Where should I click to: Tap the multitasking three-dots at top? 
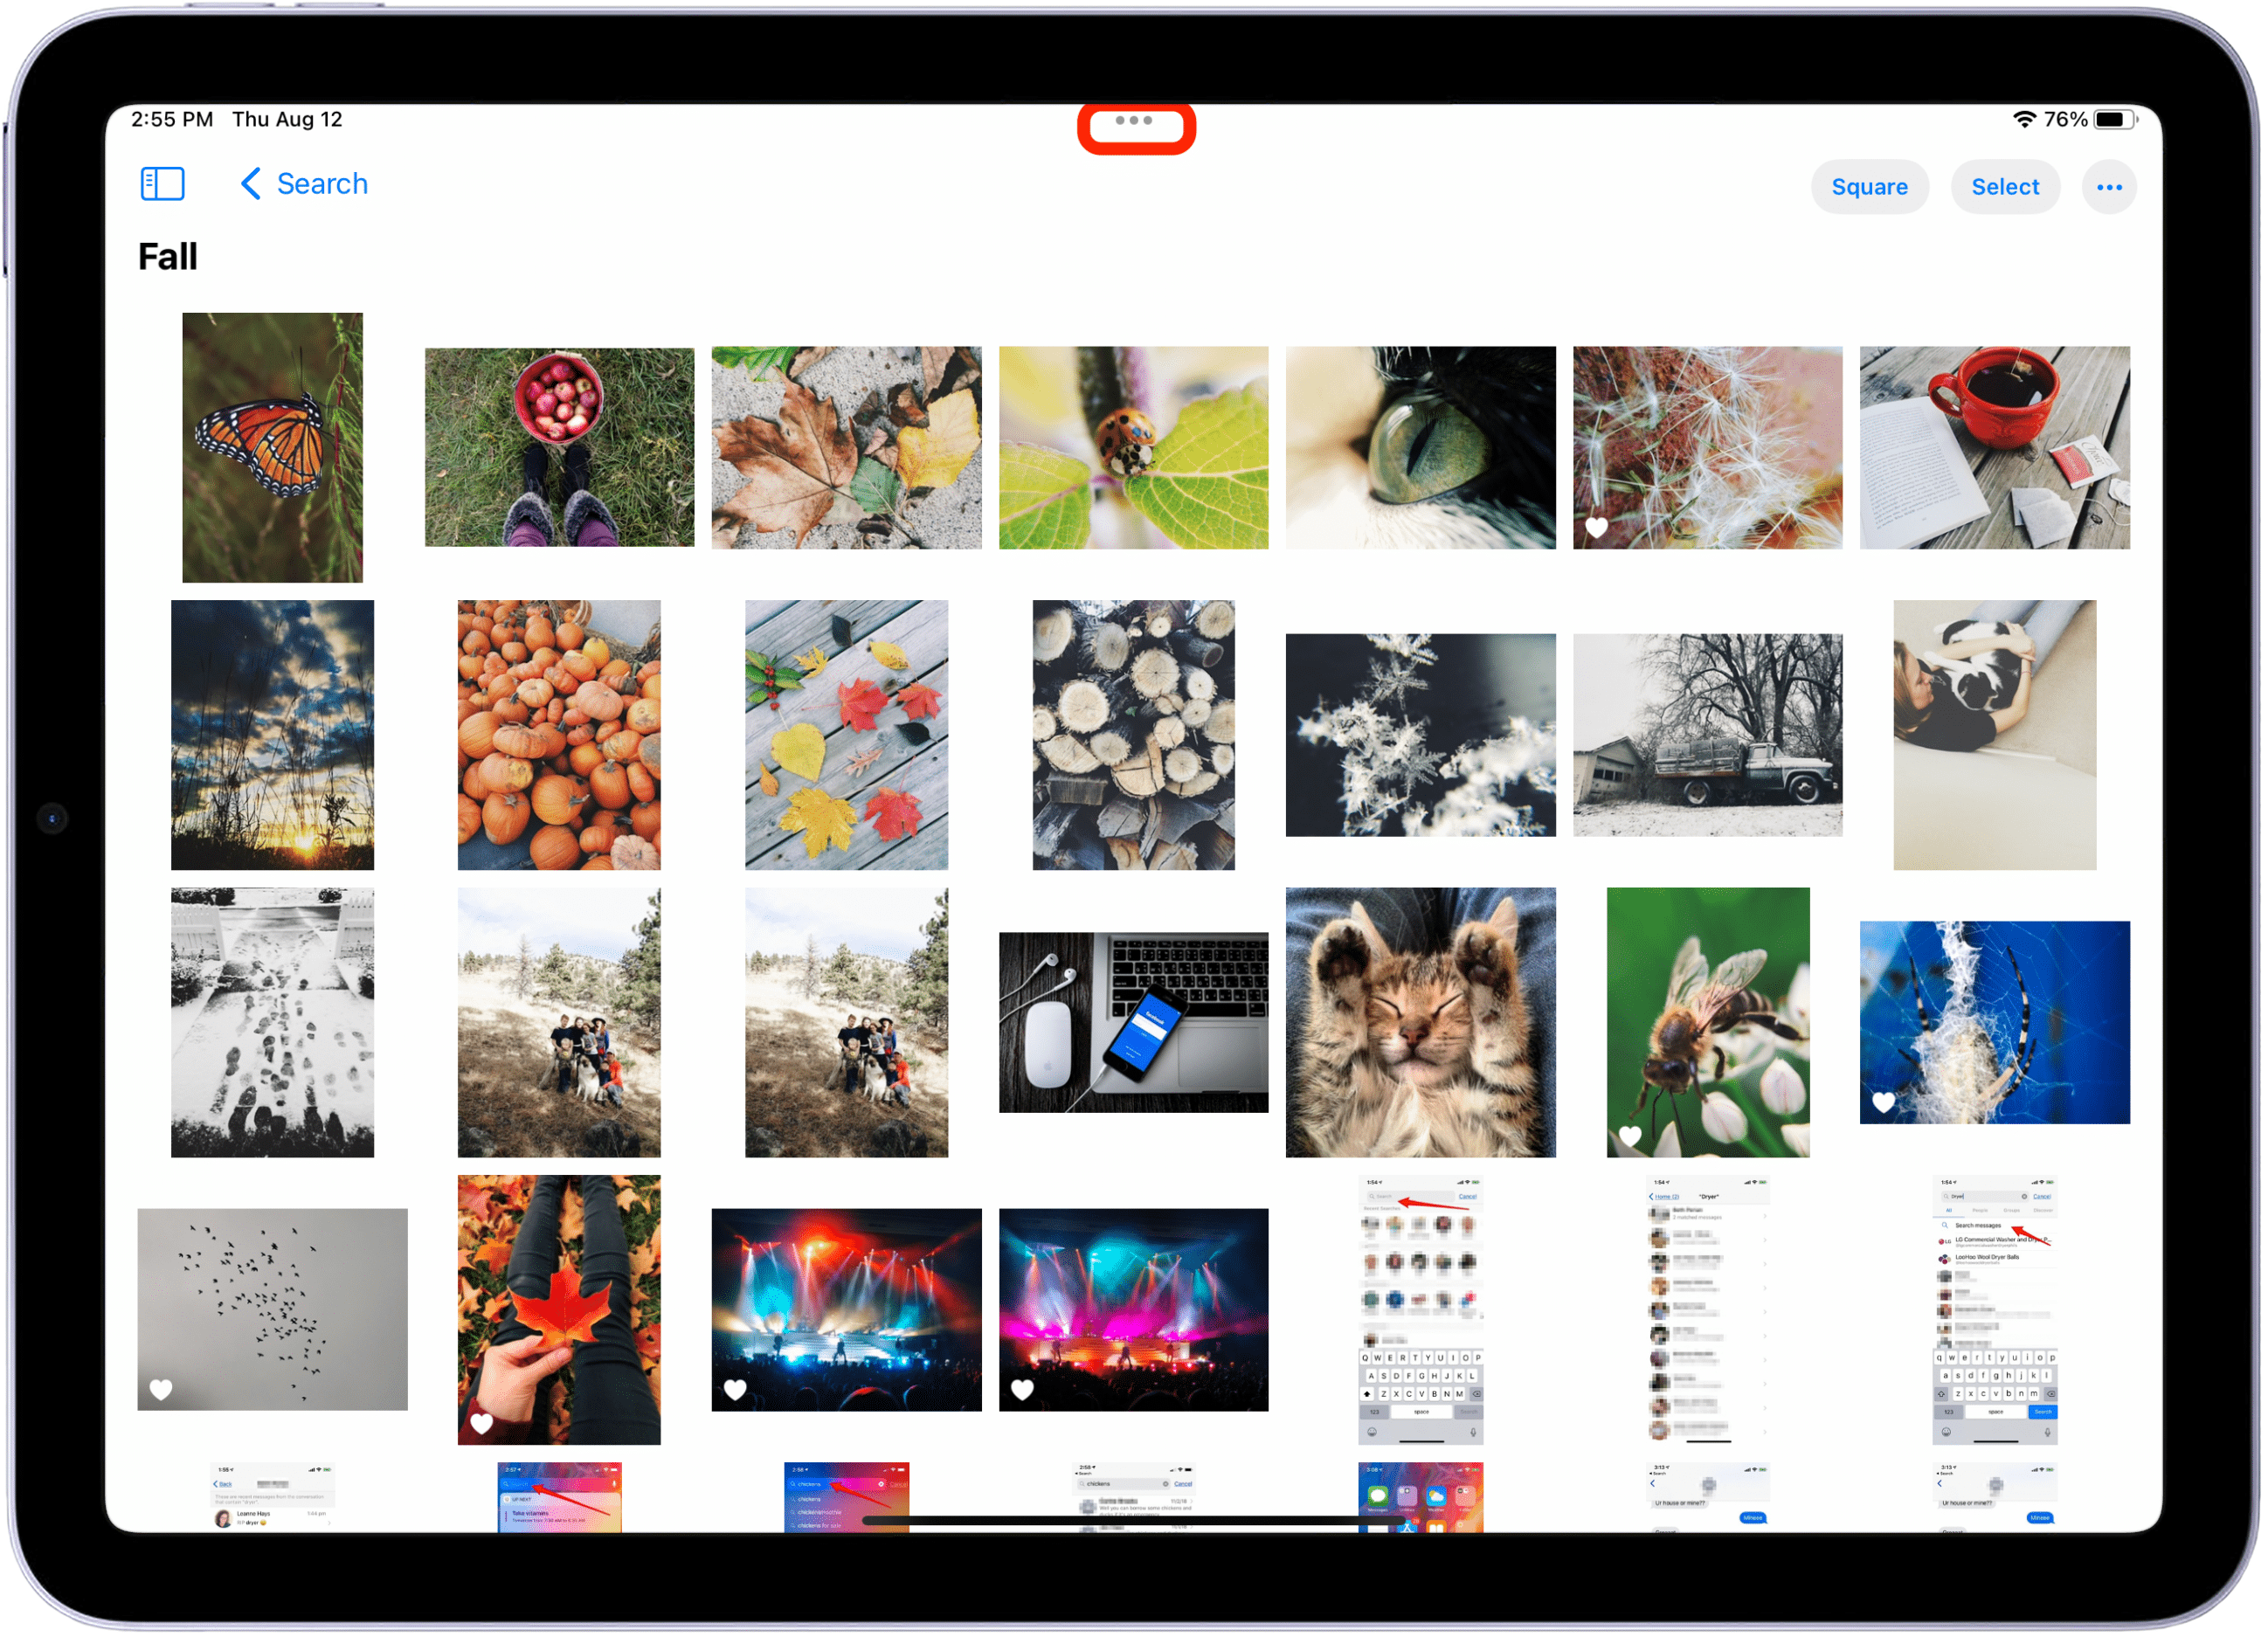tap(1136, 121)
